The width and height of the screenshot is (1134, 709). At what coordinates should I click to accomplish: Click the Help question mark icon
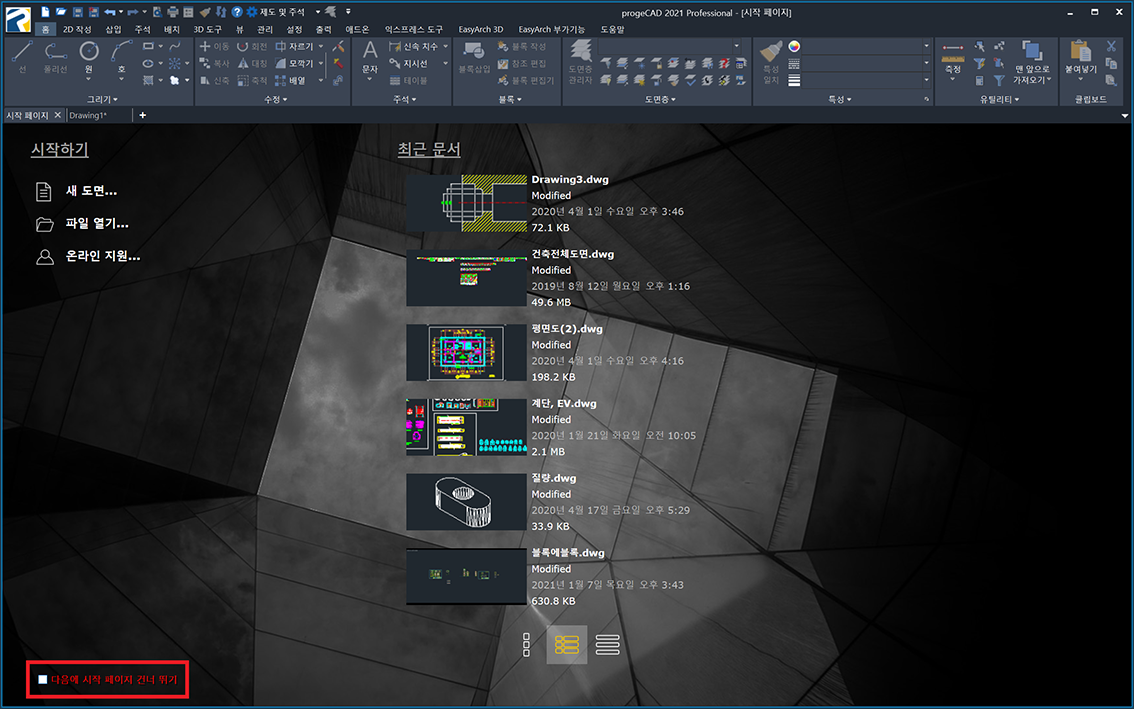pyautogui.click(x=237, y=12)
